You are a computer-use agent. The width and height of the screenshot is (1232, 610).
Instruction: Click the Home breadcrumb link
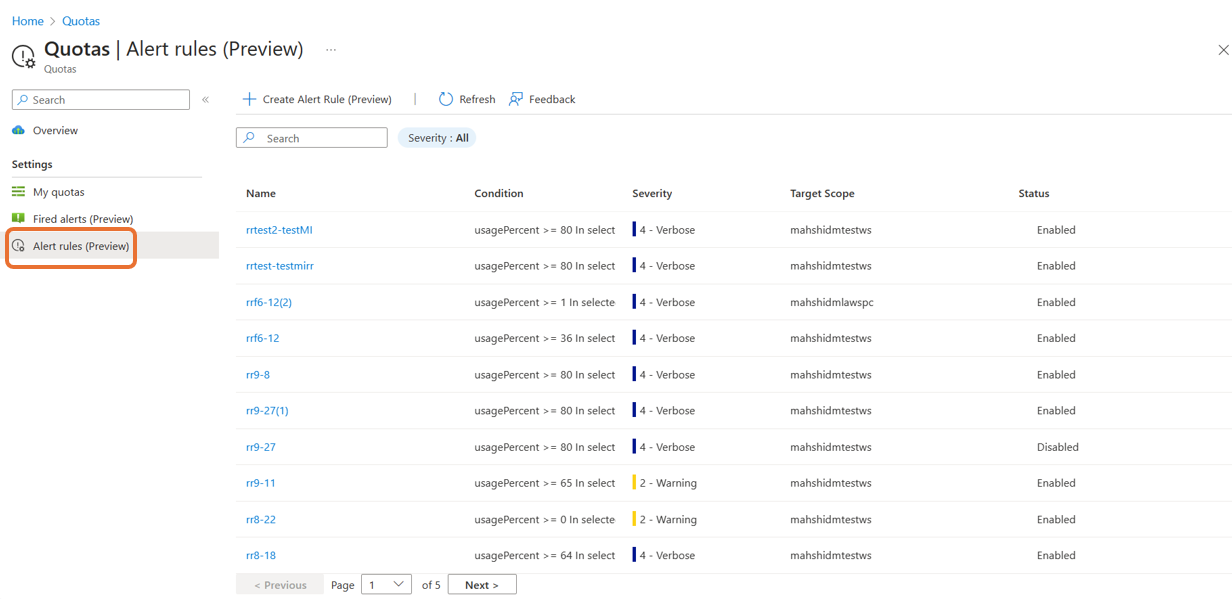coord(27,21)
